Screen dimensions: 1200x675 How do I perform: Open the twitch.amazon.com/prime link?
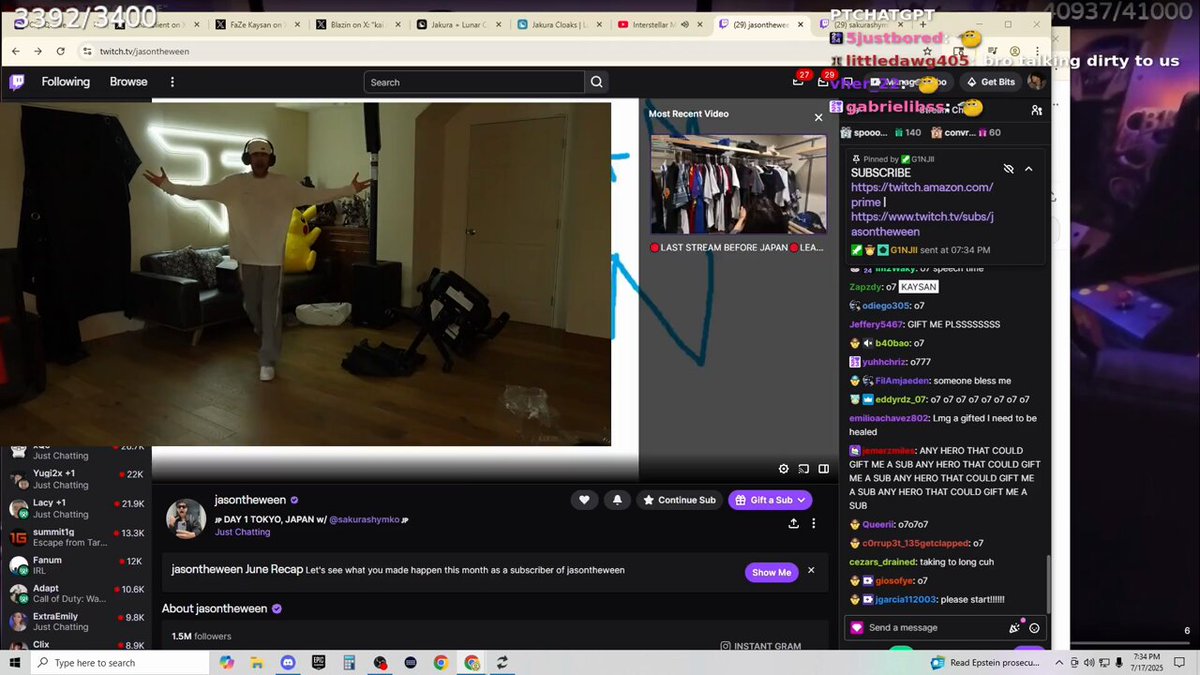[x=922, y=194]
